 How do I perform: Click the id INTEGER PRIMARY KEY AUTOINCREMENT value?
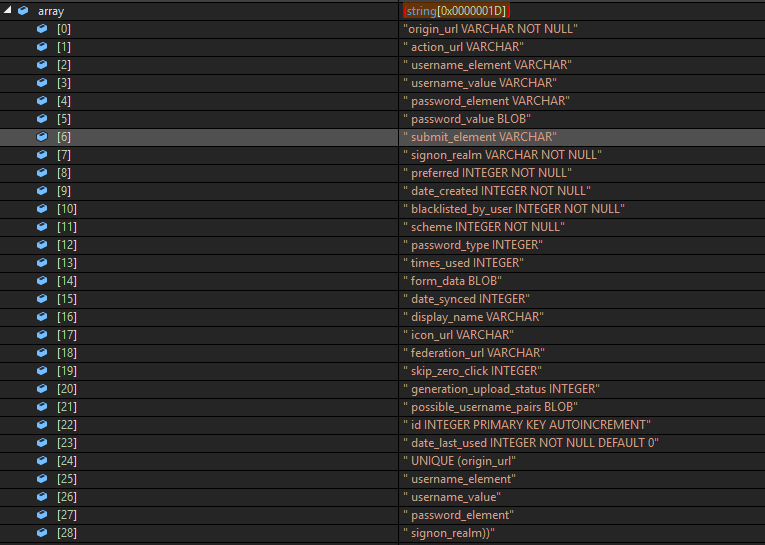point(526,424)
